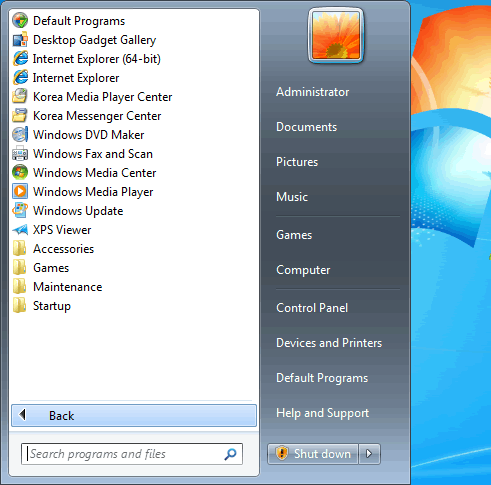
Task: Open Administrator personal folder
Action: coord(313,92)
